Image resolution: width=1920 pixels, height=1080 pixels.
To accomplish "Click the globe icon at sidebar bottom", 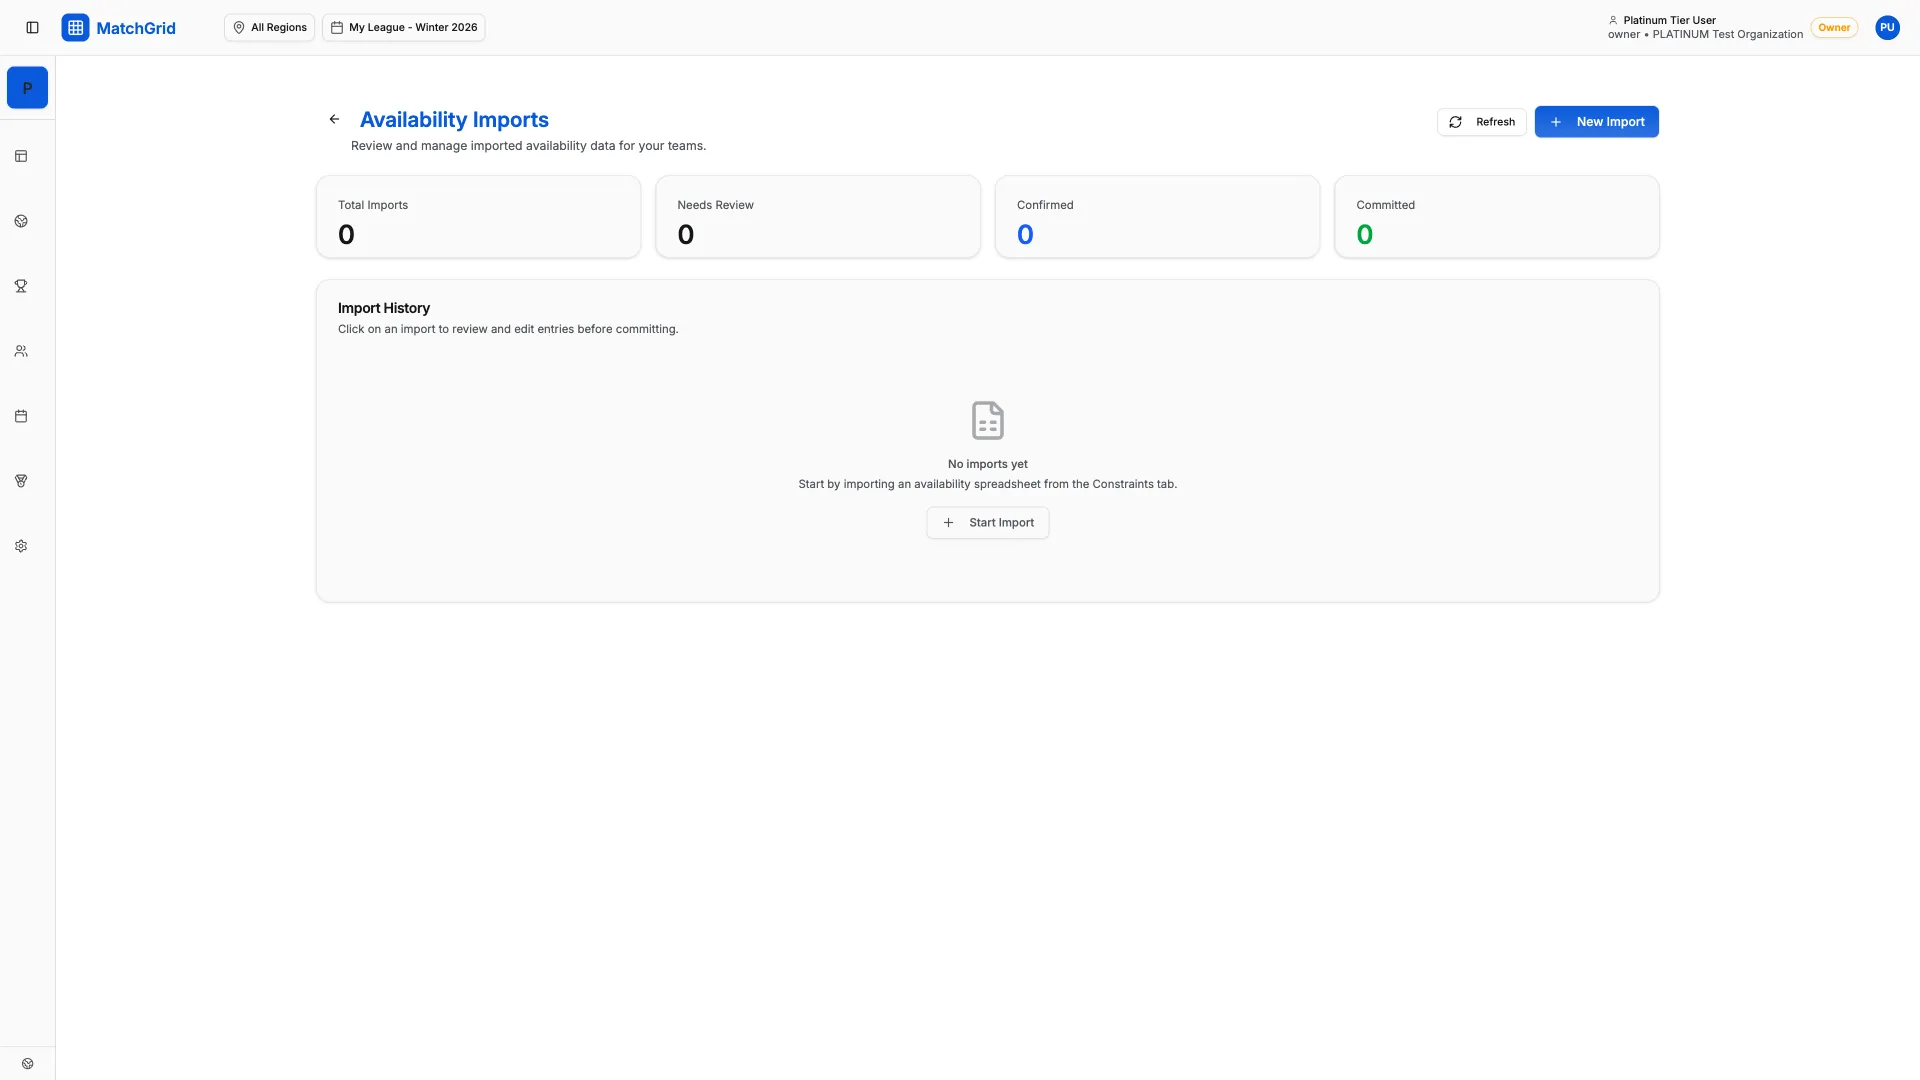I will pos(28,1063).
